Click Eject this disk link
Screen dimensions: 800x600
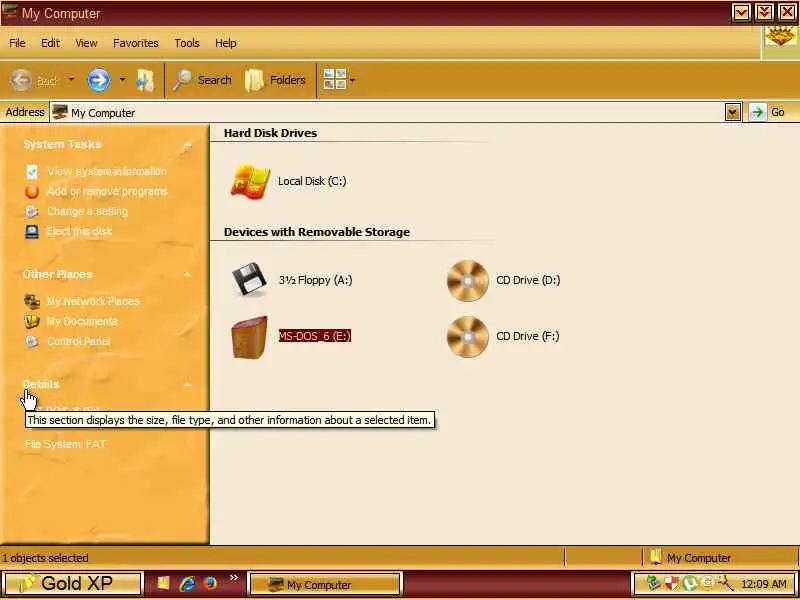pos(79,232)
